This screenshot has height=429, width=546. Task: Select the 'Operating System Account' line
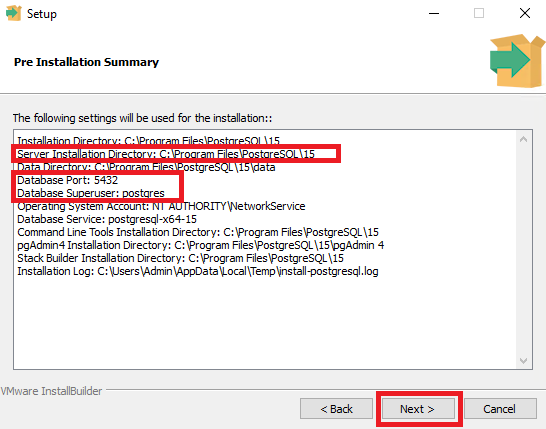161,206
